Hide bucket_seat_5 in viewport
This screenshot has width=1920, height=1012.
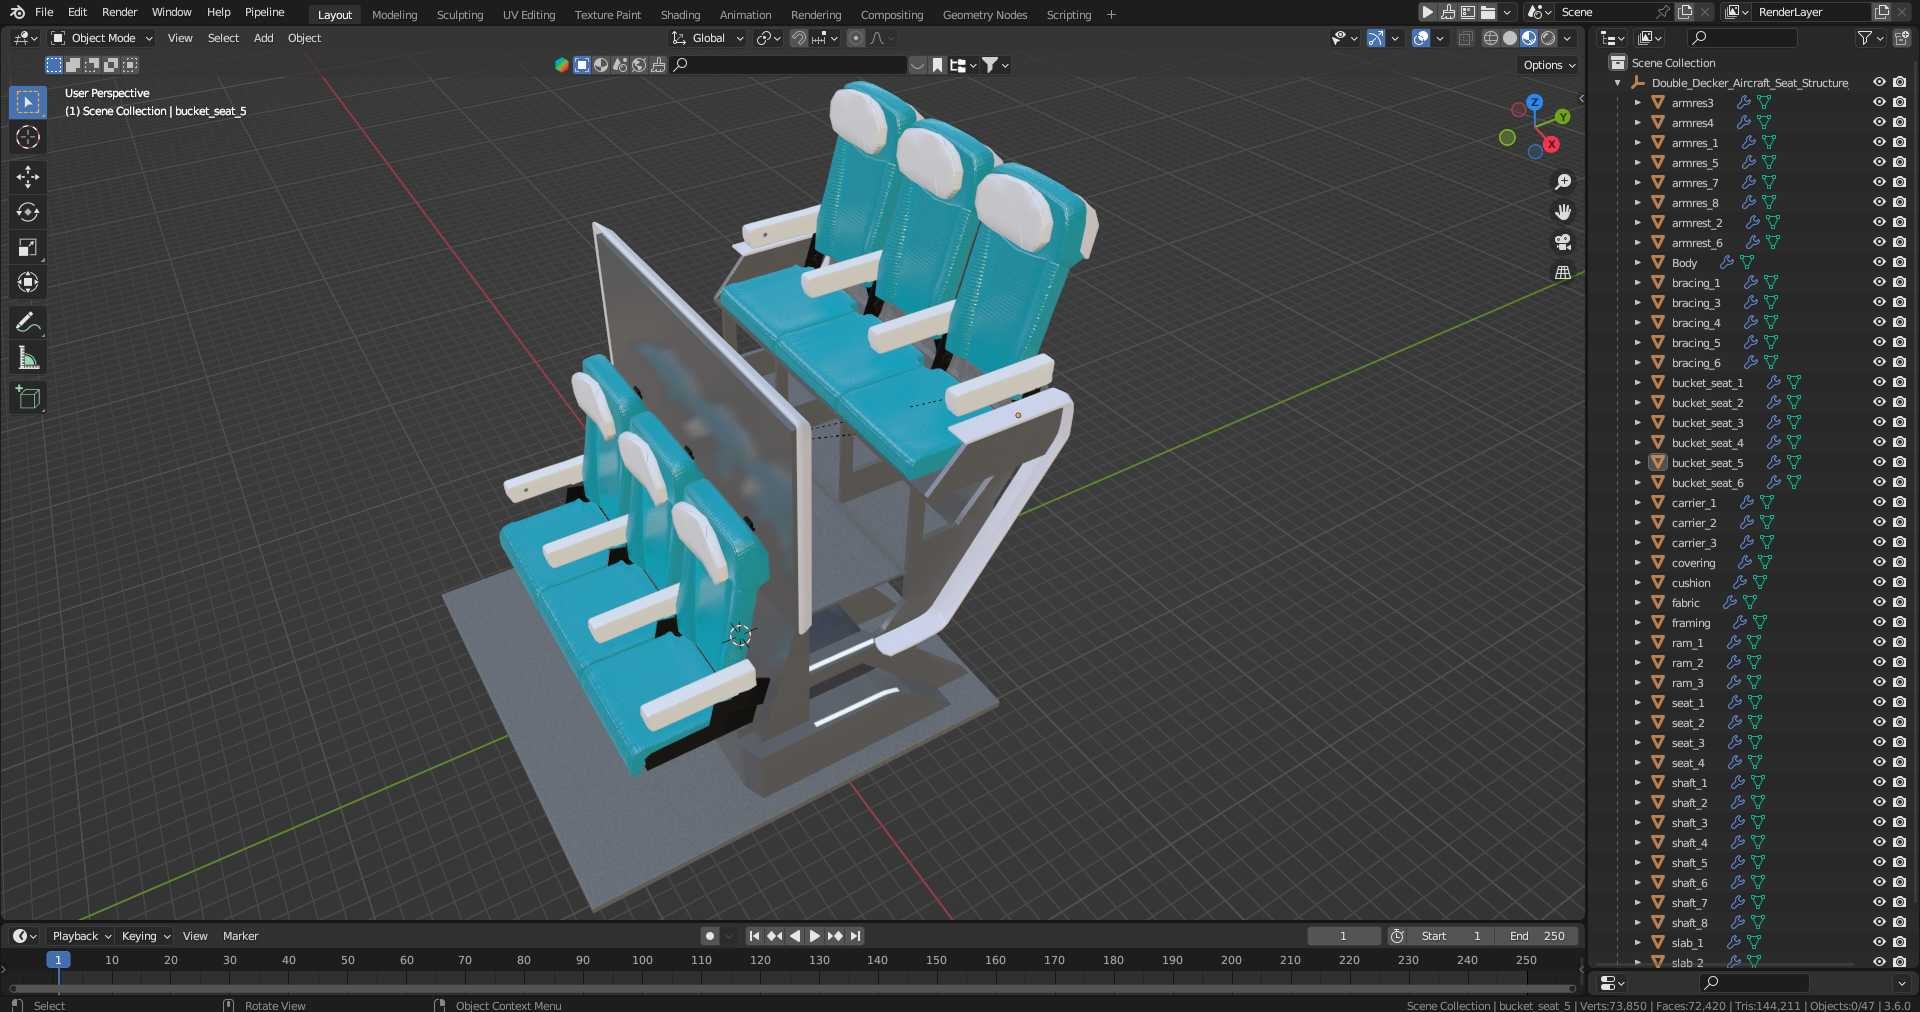tap(1879, 462)
